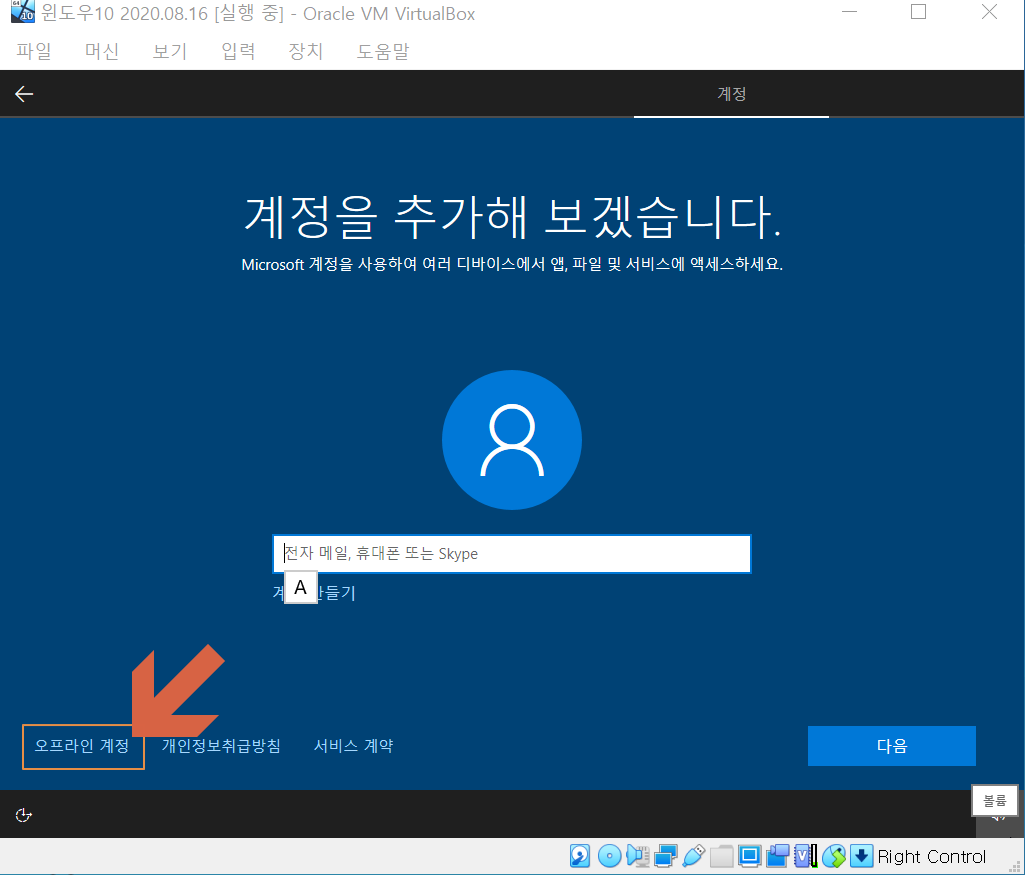Viewport: 1025px width, 875px height.
Task: Click the network adapters status icon
Action: tap(665, 855)
